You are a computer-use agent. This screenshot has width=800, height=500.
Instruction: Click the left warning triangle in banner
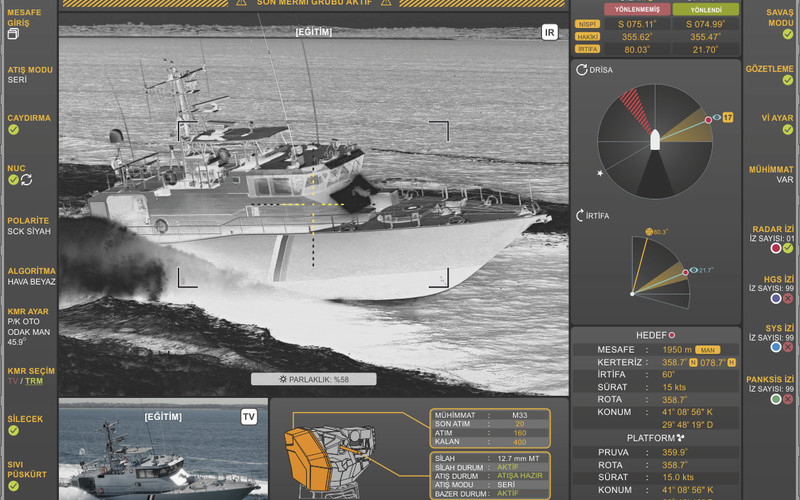pyautogui.click(x=241, y=3)
